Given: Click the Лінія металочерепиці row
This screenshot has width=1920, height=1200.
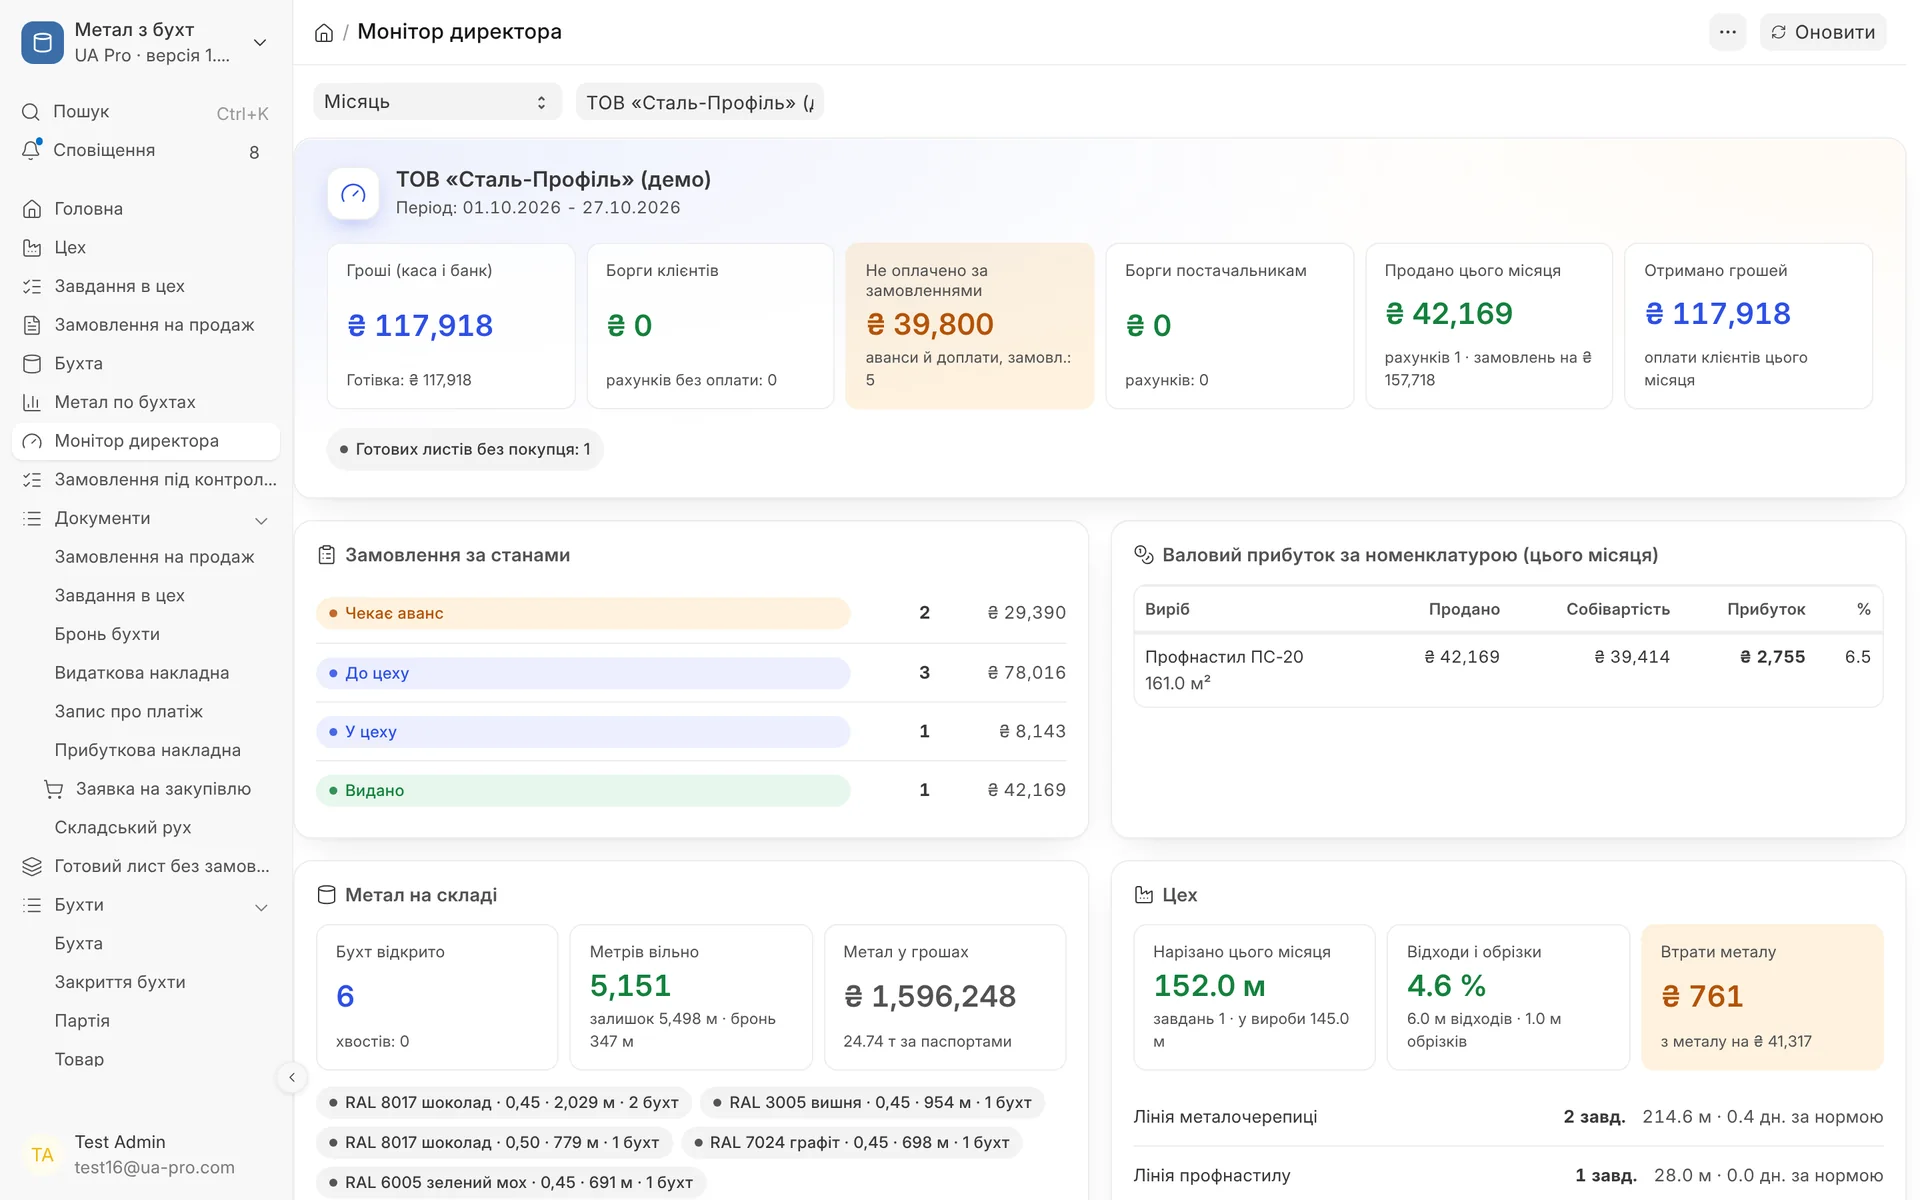Looking at the screenshot, I should pos(1508,1117).
